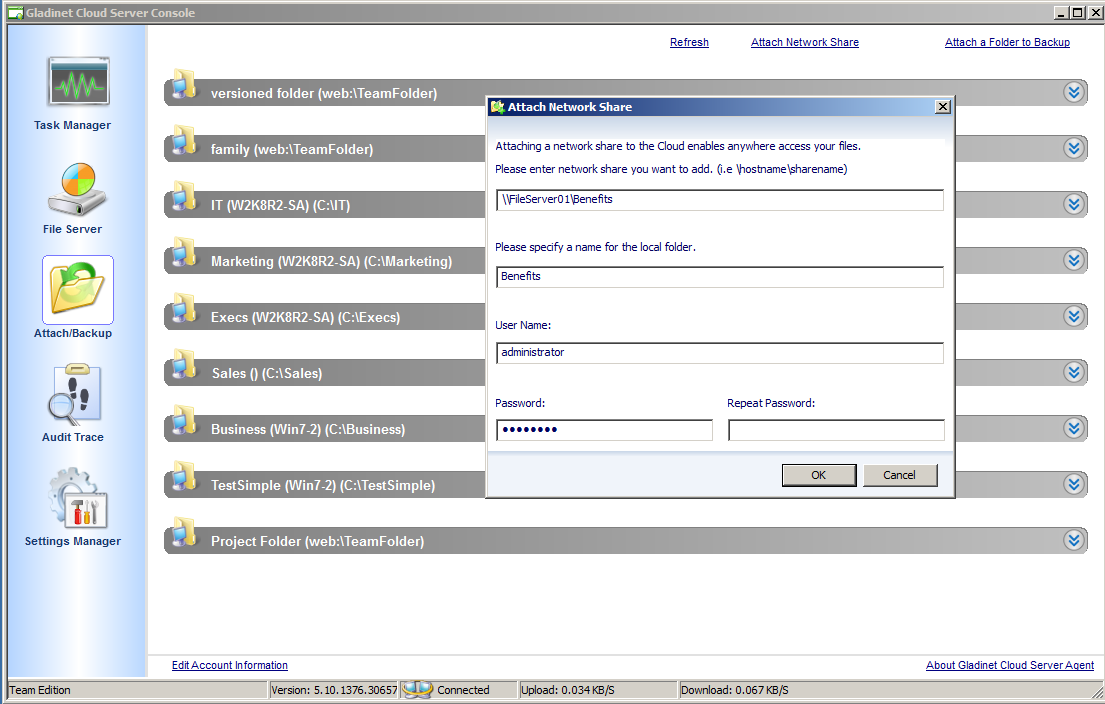
Task: Click the versioned folder row icon
Action: pyautogui.click(x=184, y=84)
